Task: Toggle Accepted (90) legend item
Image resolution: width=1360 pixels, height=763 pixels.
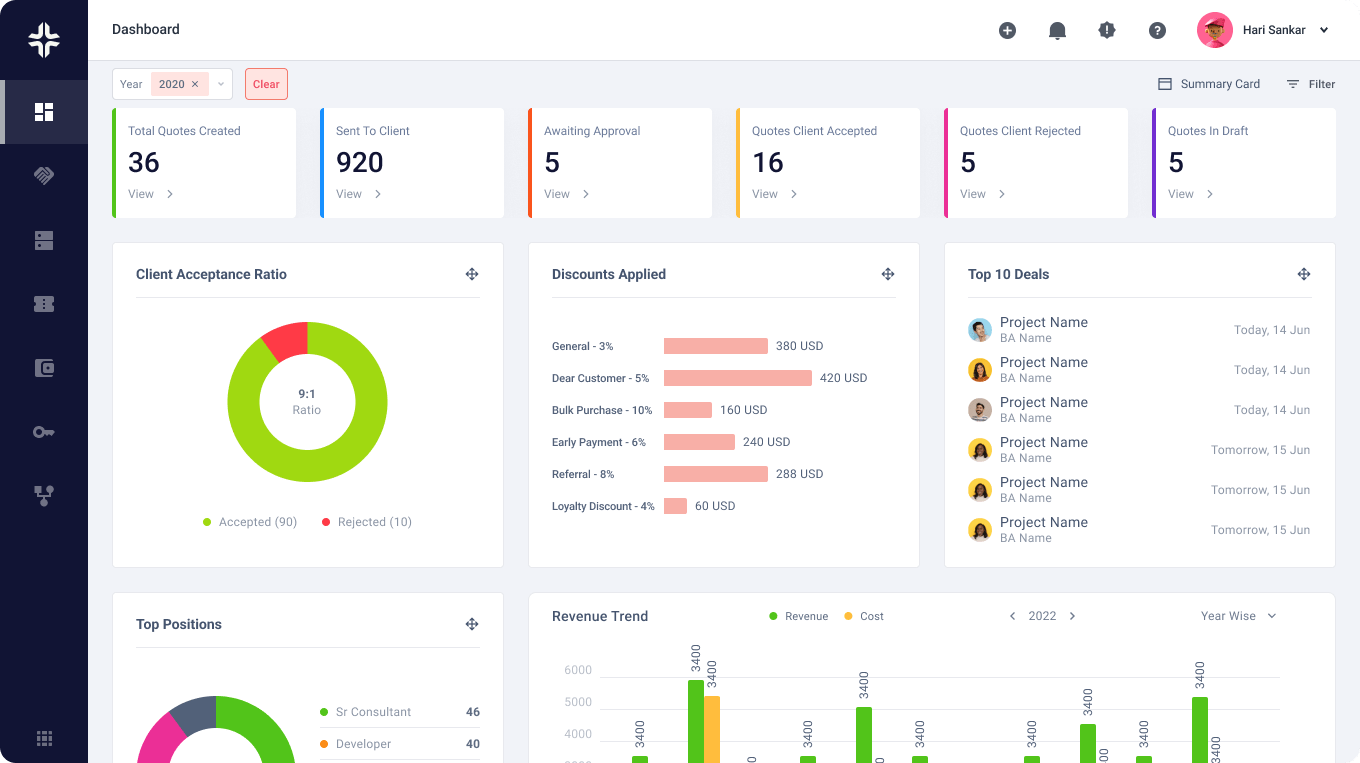Action: [x=250, y=522]
